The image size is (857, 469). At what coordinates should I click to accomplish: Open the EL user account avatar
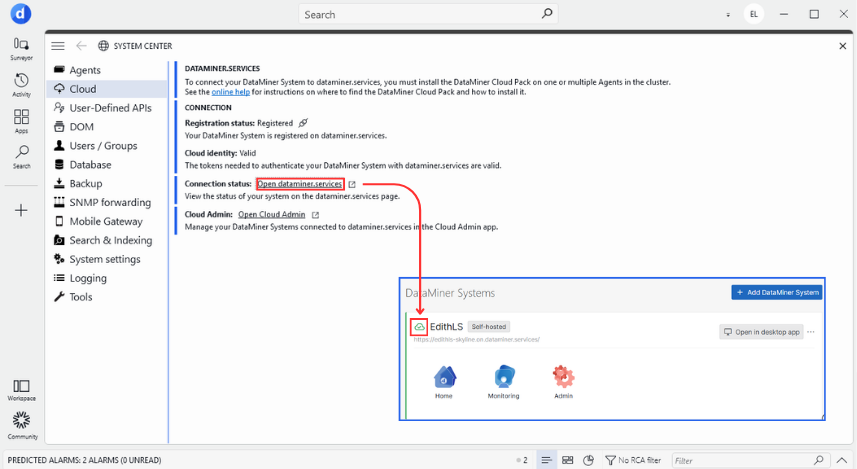tap(754, 14)
